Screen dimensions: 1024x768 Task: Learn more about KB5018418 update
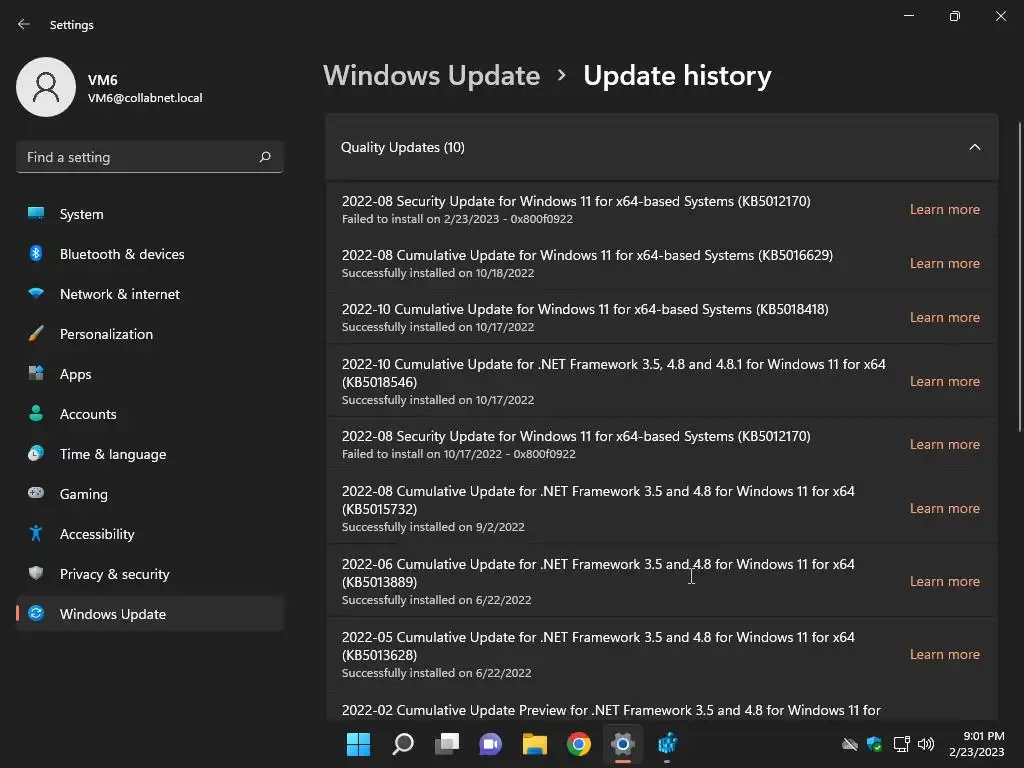click(x=944, y=317)
